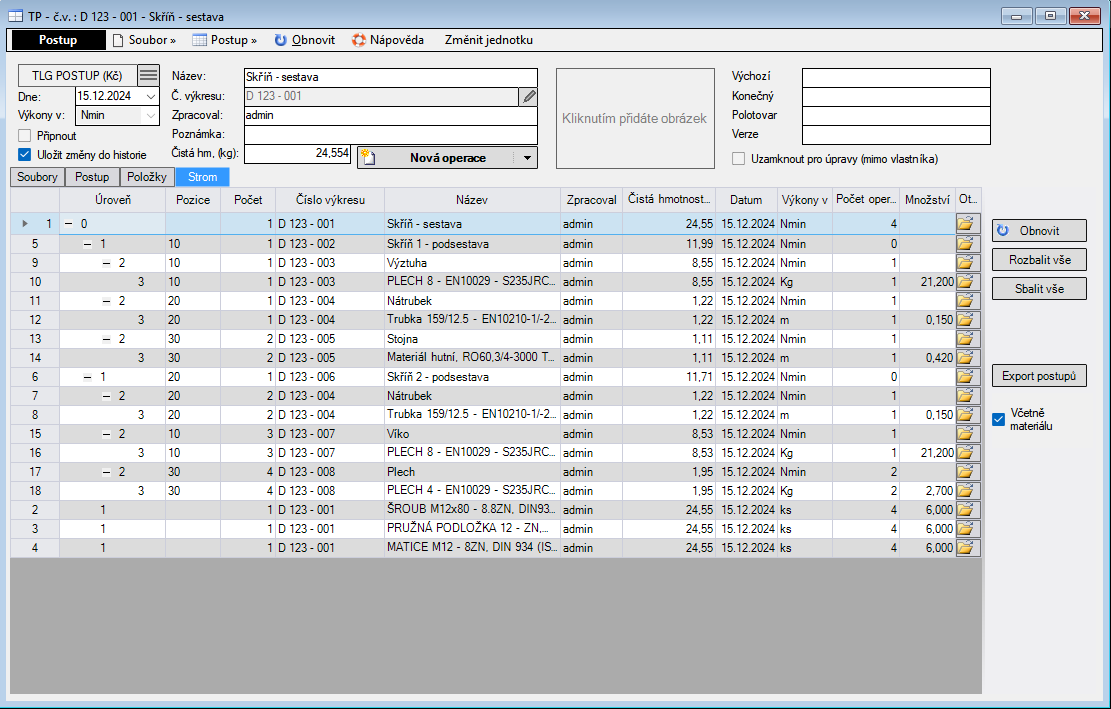This screenshot has height=709, width=1111.
Task: Click the Verze input field
Action: click(896, 135)
